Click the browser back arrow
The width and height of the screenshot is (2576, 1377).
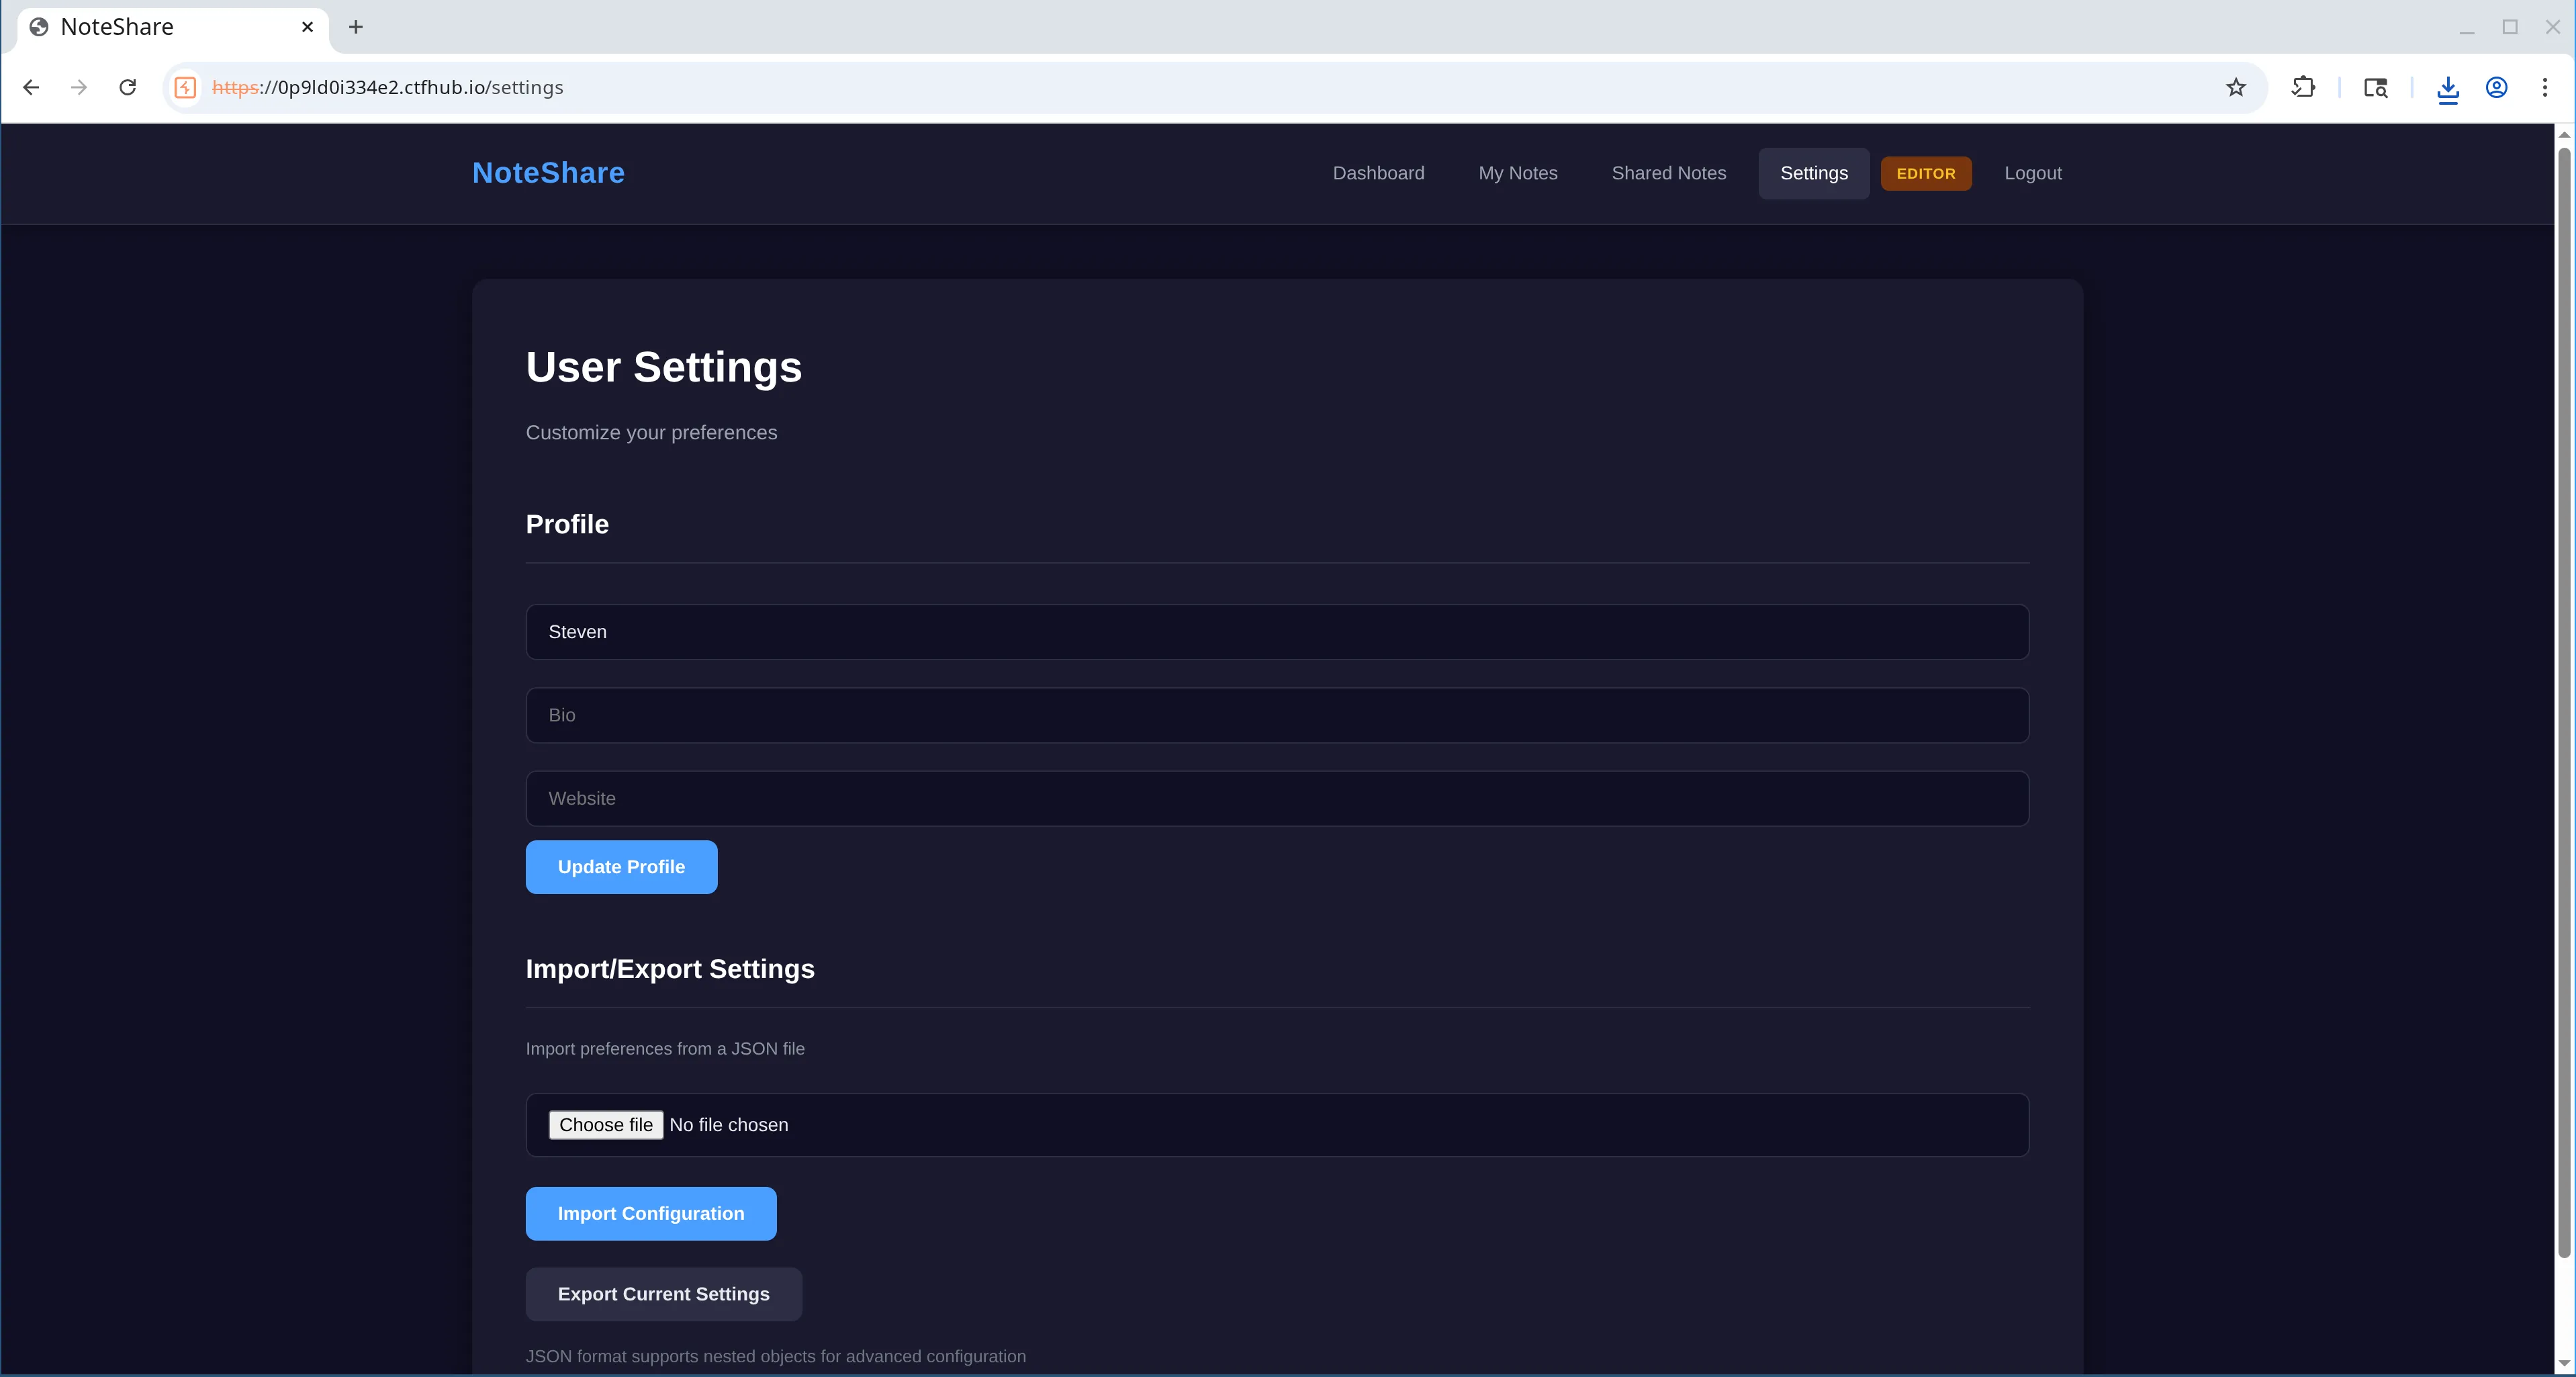point(31,87)
